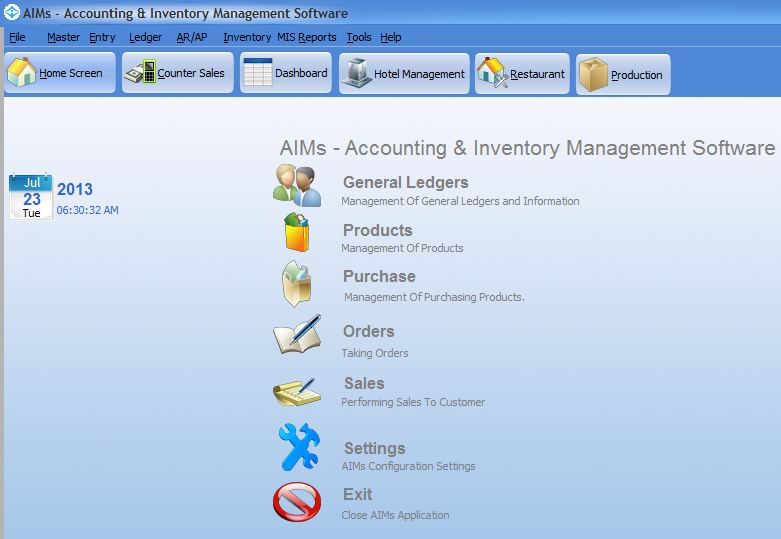Open the Help menu
This screenshot has width=781, height=539.
[390, 37]
